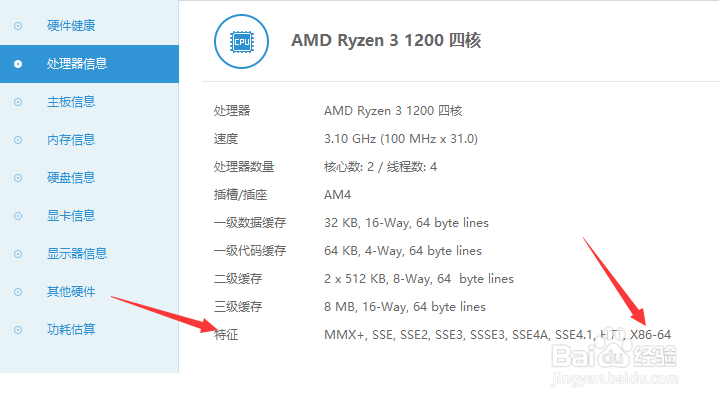The width and height of the screenshot is (719, 404).
Task: Open 其他硬件 from the sidebar
Action: 71,291
